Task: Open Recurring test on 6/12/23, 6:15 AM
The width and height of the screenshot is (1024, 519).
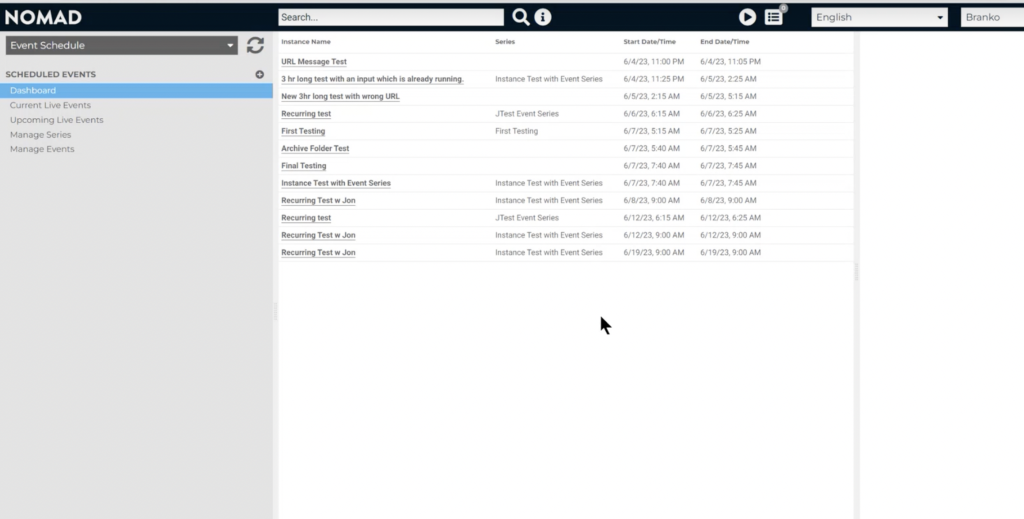Action: [306, 217]
